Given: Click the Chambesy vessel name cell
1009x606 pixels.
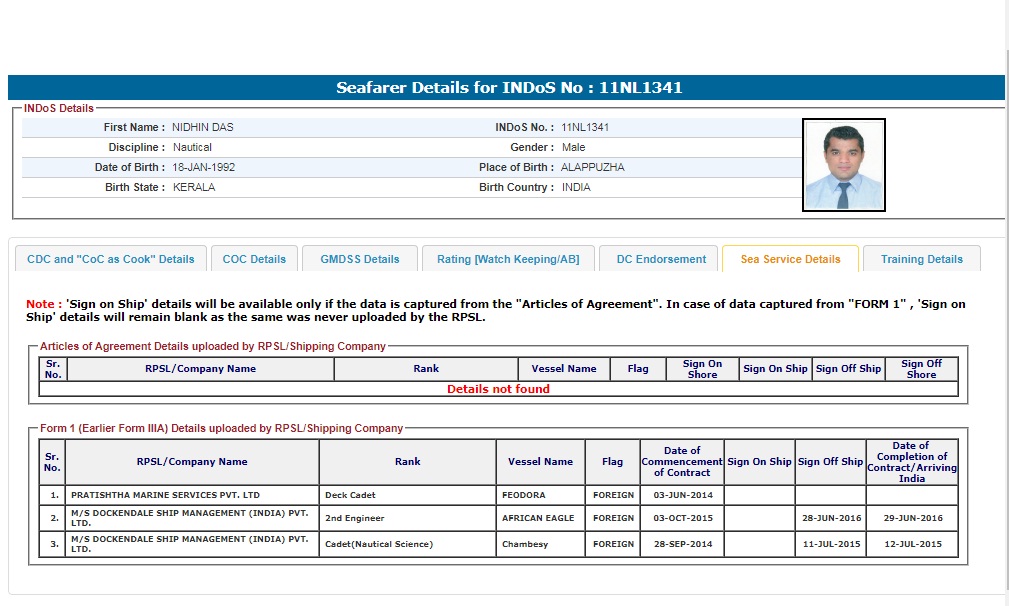Looking at the screenshot, I should (526, 544).
